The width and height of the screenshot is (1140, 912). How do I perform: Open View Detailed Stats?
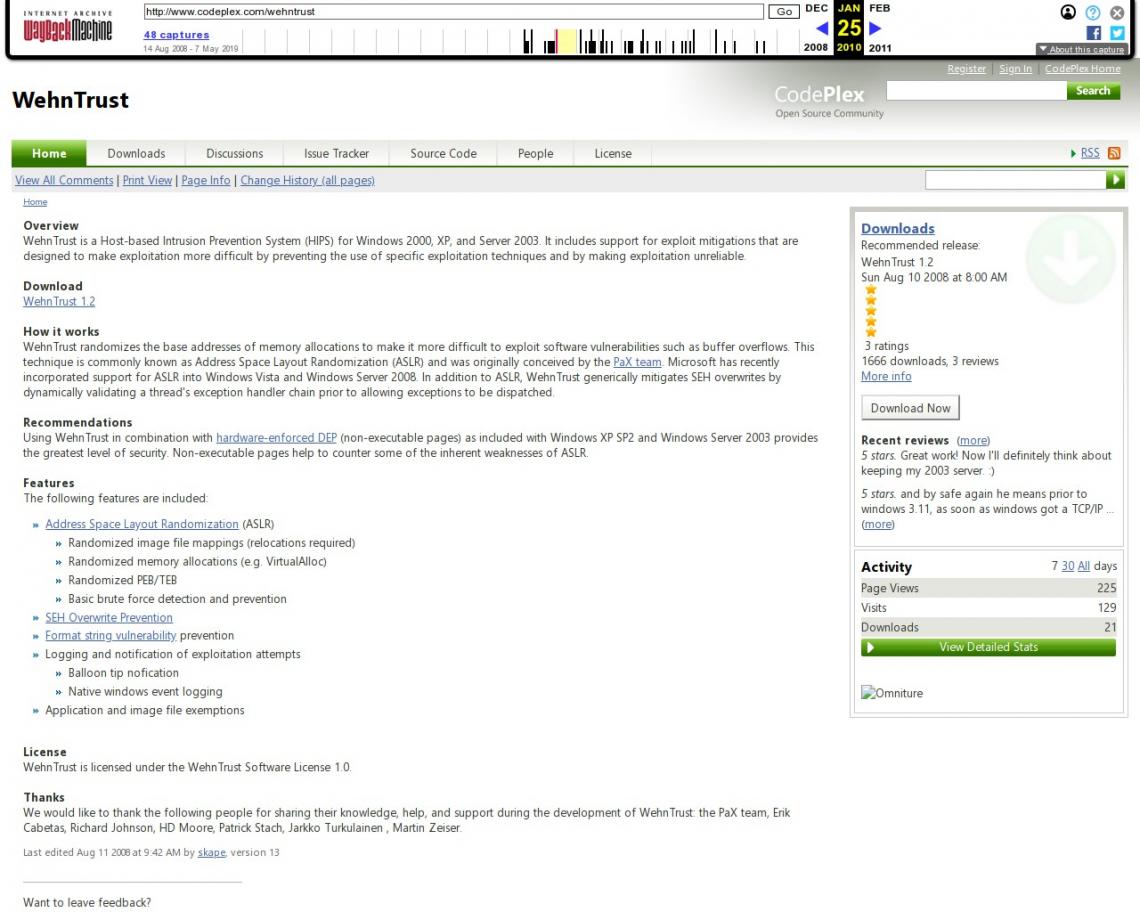pos(988,647)
